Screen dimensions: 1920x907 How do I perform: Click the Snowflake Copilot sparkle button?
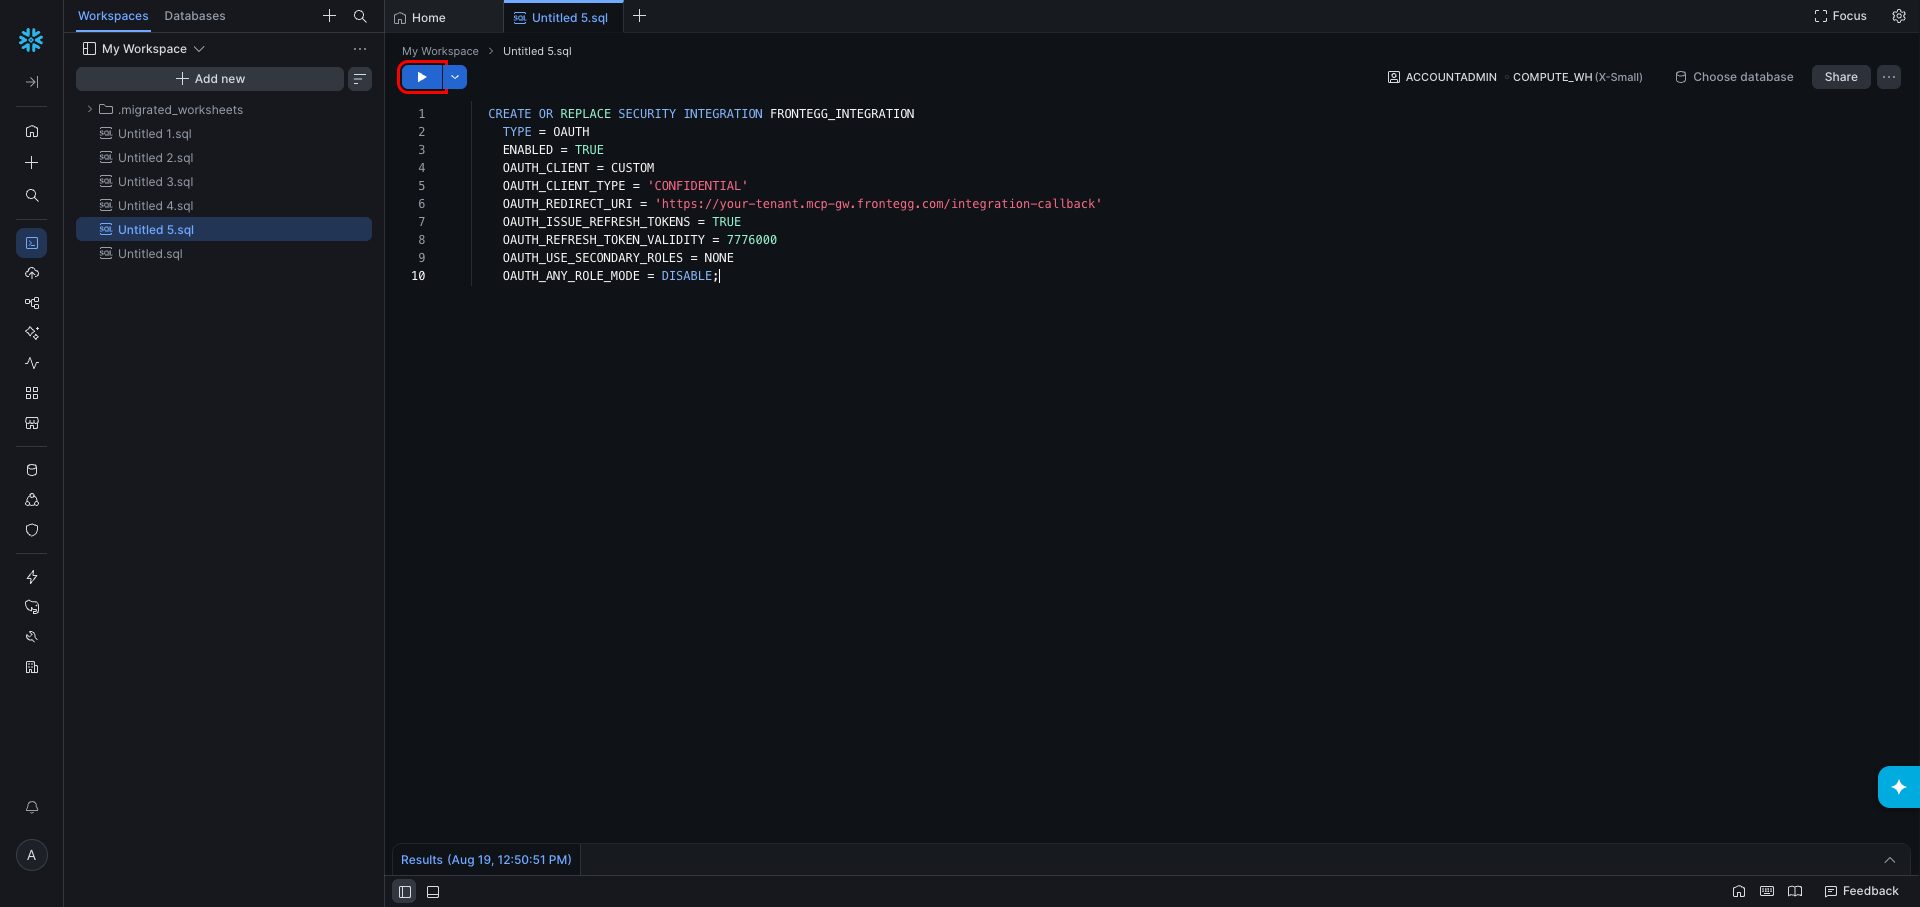[1899, 787]
